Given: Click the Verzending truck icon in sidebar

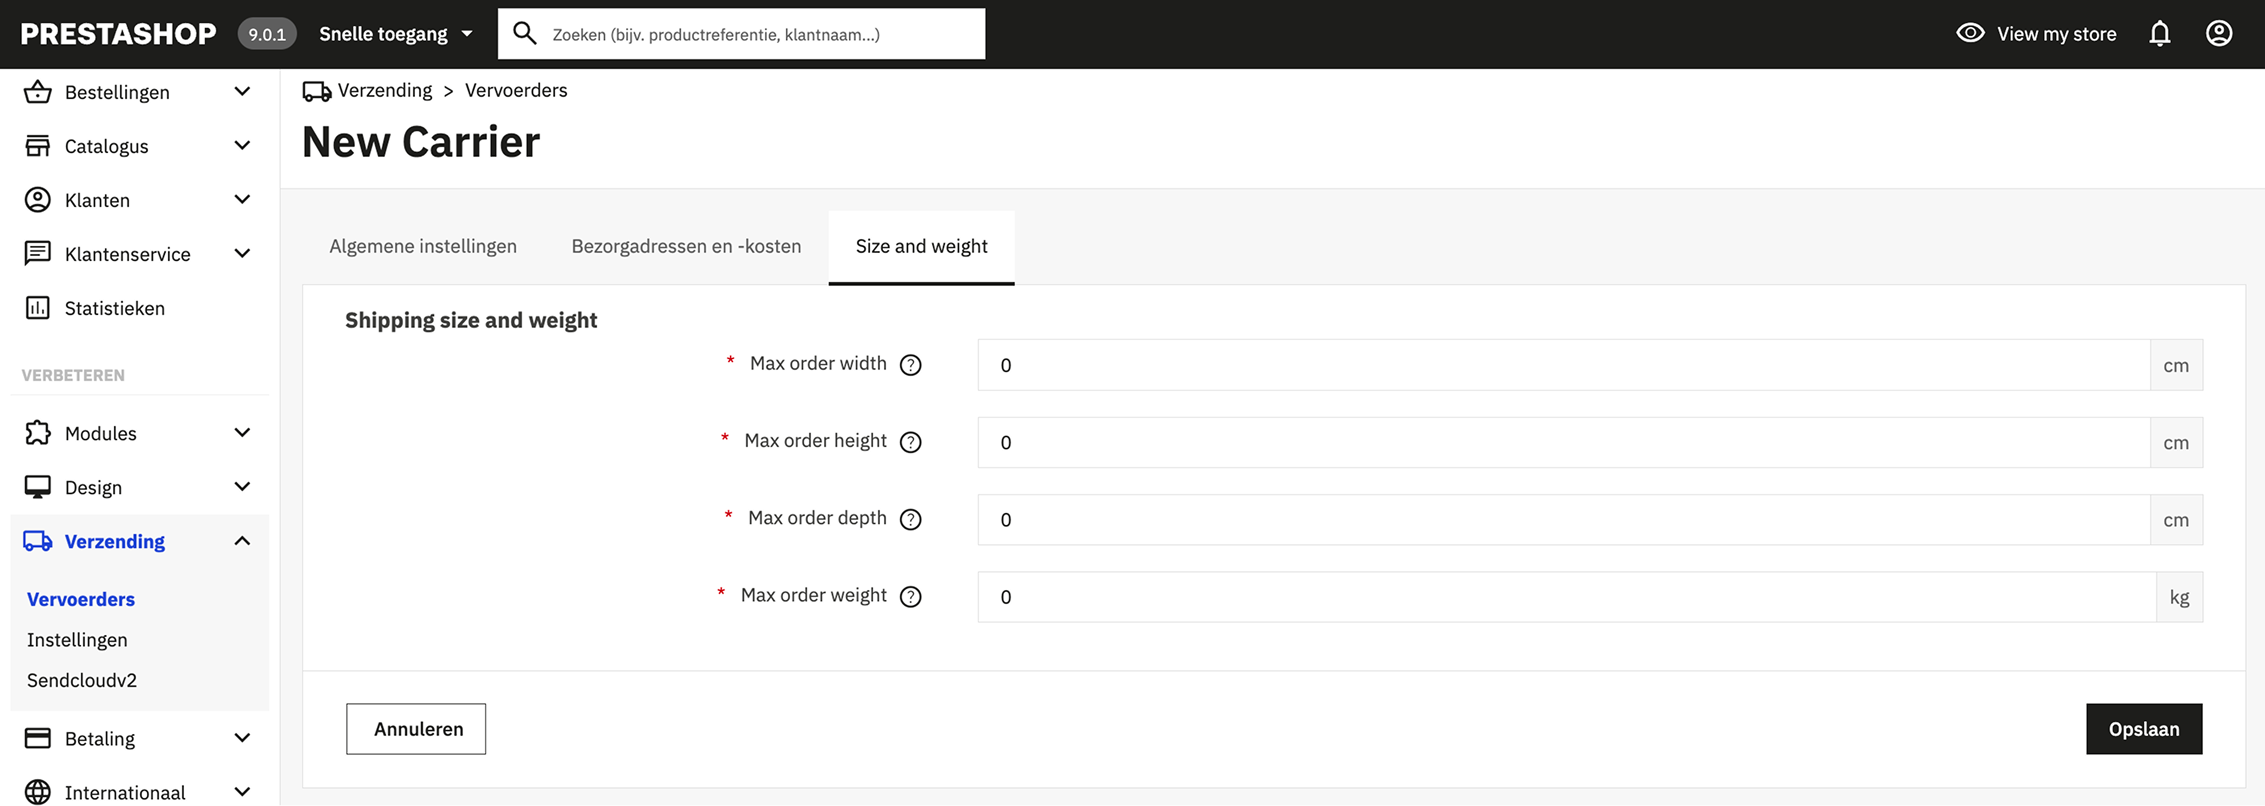Looking at the screenshot, I should tap(38, 541).
